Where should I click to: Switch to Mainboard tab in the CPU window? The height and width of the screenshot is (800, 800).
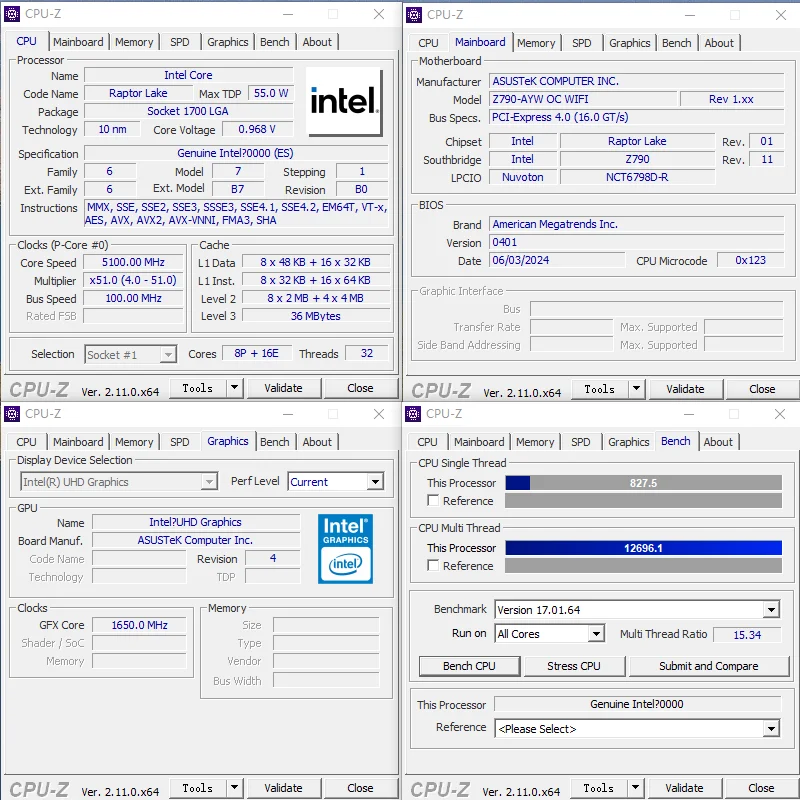click(78, 42)
